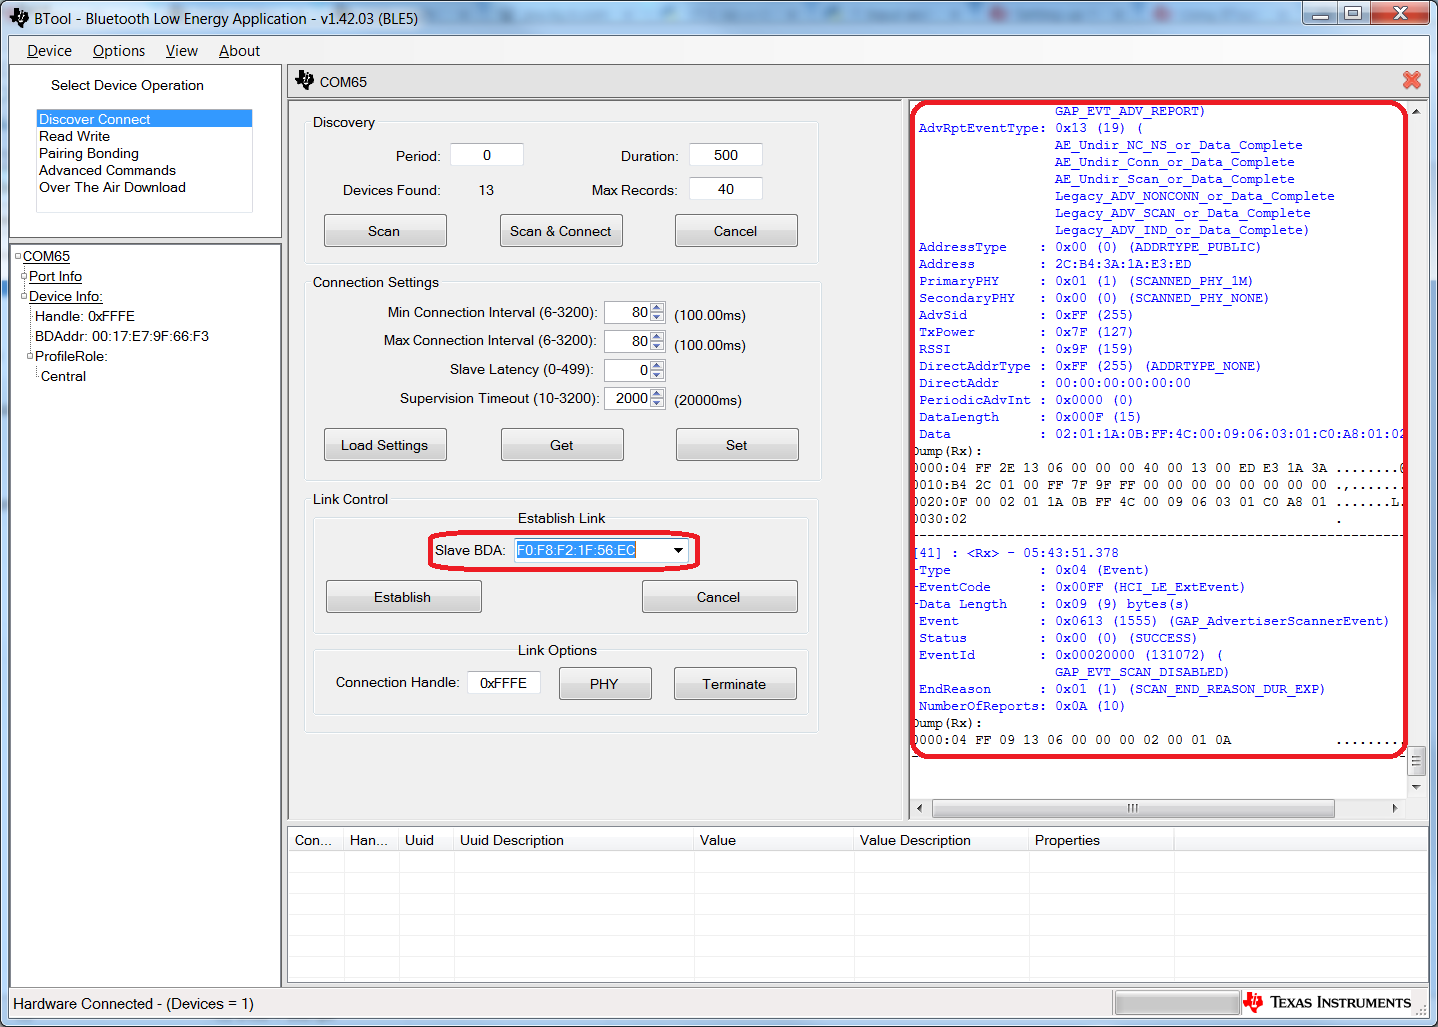1438x1027 pixels.
Task: Increase the Min Connection Interval value
Action: [657, 308]
